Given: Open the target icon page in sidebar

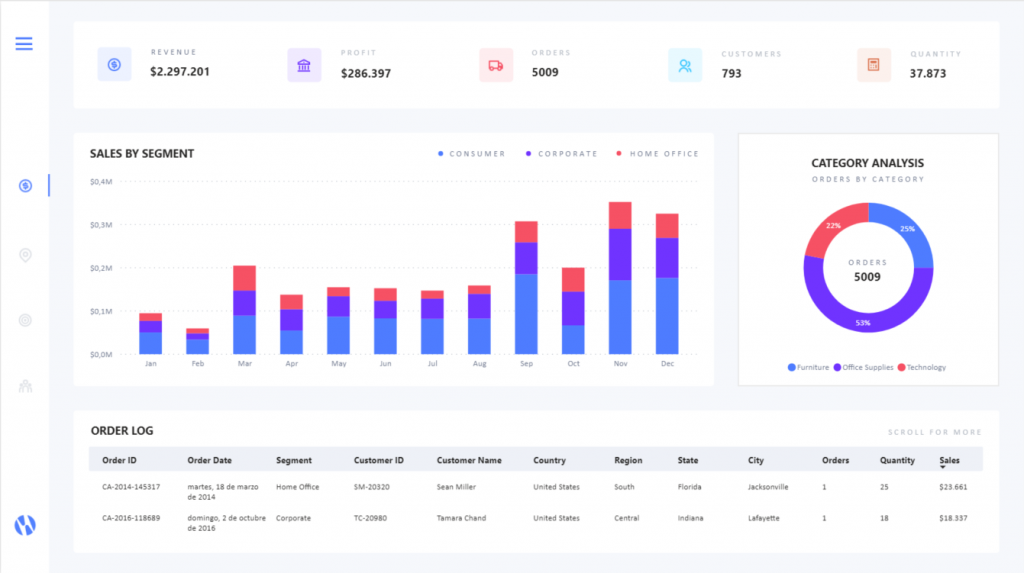Looking at the screenshot, I should (25, 320).
